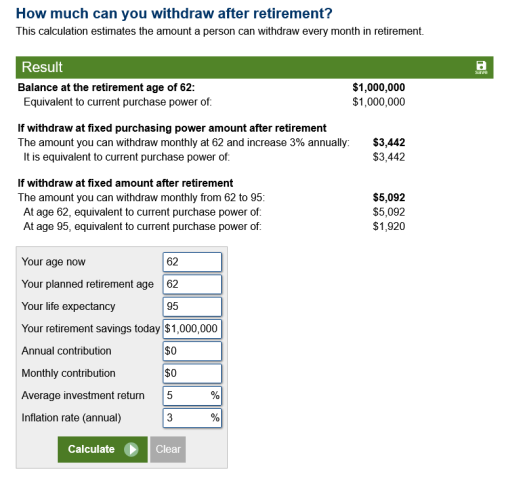Click the Average investment return field
This screenshot has height=500, width=525.
pos(192,396)
